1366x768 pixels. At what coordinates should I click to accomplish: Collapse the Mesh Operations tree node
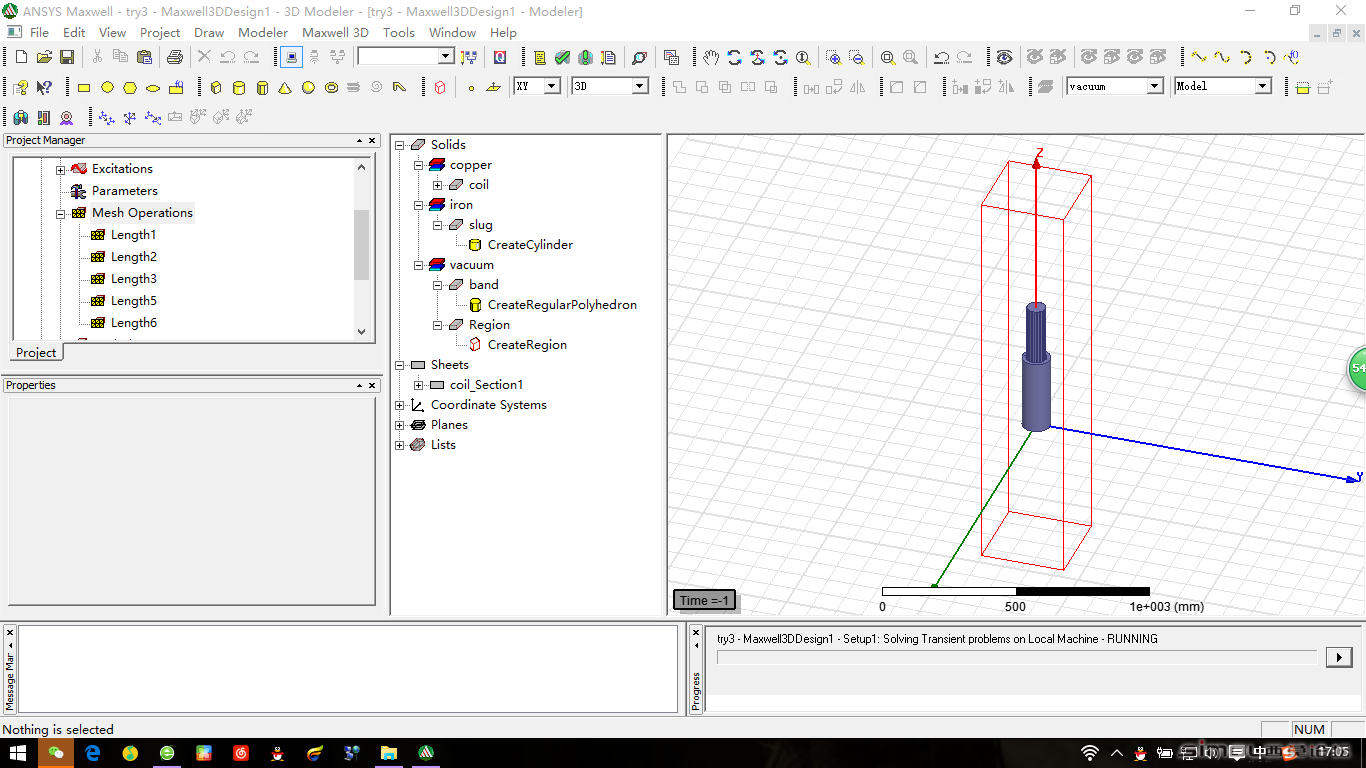(61, 214)
